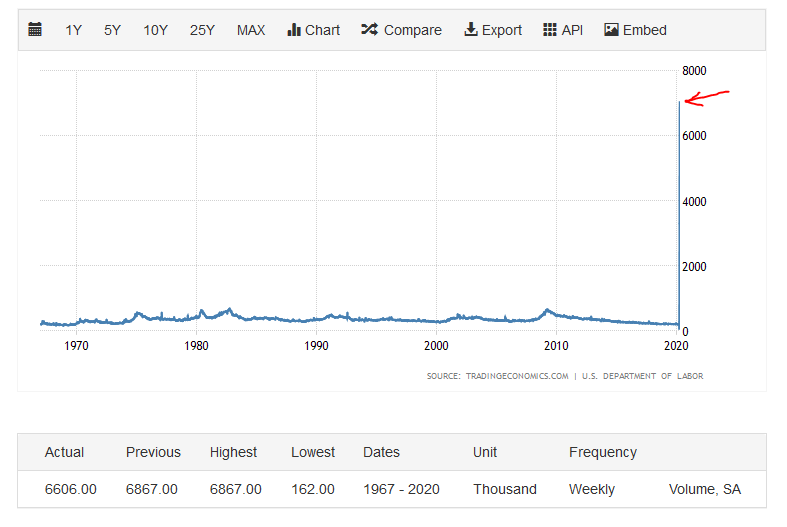Select the 5Y time range
Image resolution: width=787 pixels, height=527 pixels.
(x=113, y=30)
